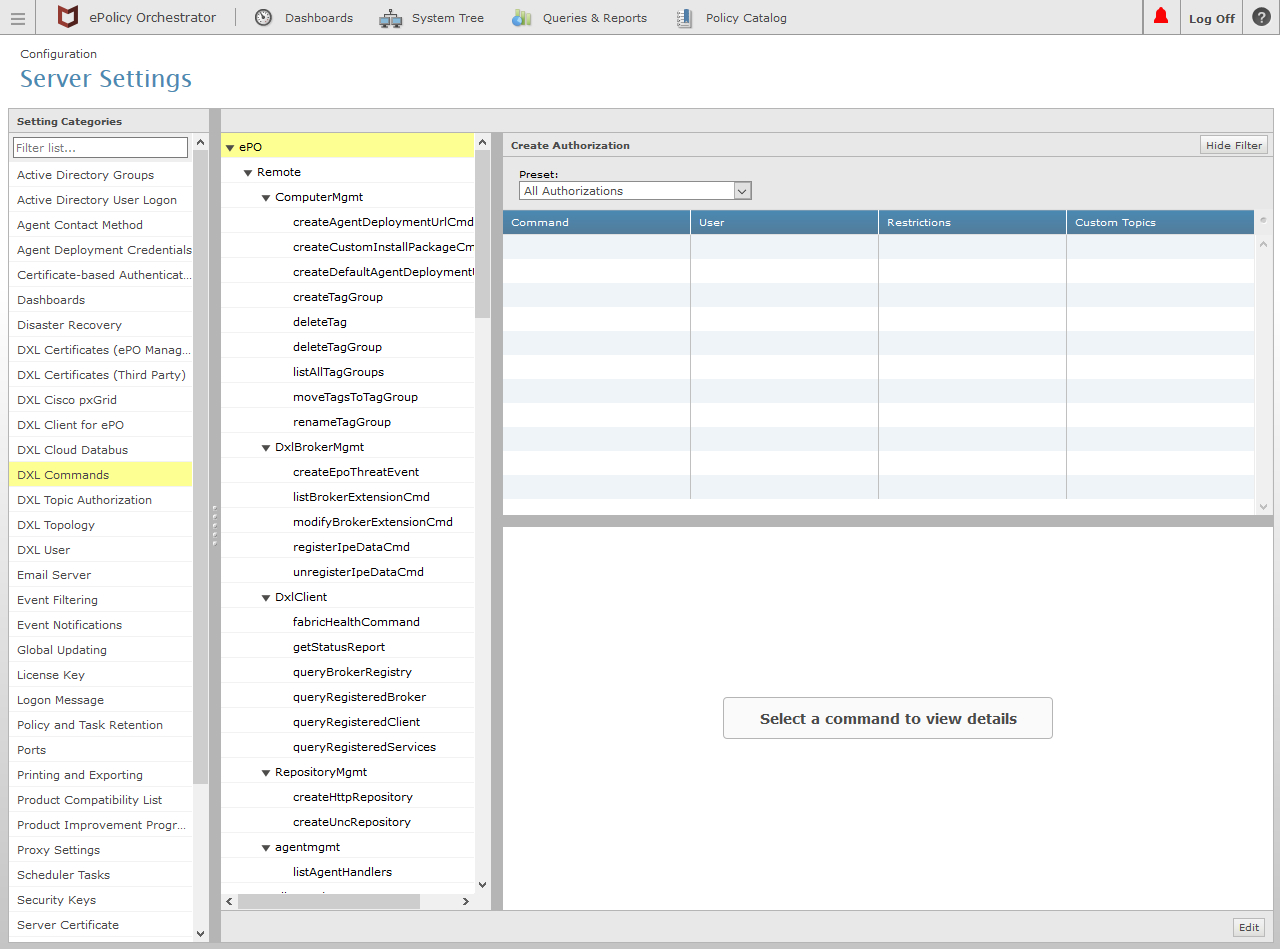
Task: Select DXL Topic Authorization category
Action: coord(101,499)
